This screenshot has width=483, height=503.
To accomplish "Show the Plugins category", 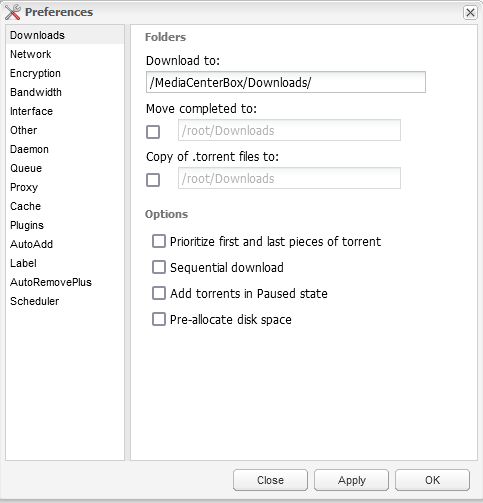I will tap(27, 225).
